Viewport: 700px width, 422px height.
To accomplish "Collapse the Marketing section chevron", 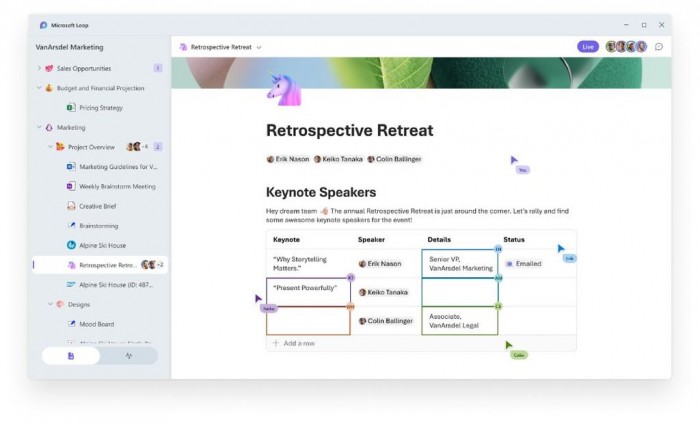I will [39, 127].
